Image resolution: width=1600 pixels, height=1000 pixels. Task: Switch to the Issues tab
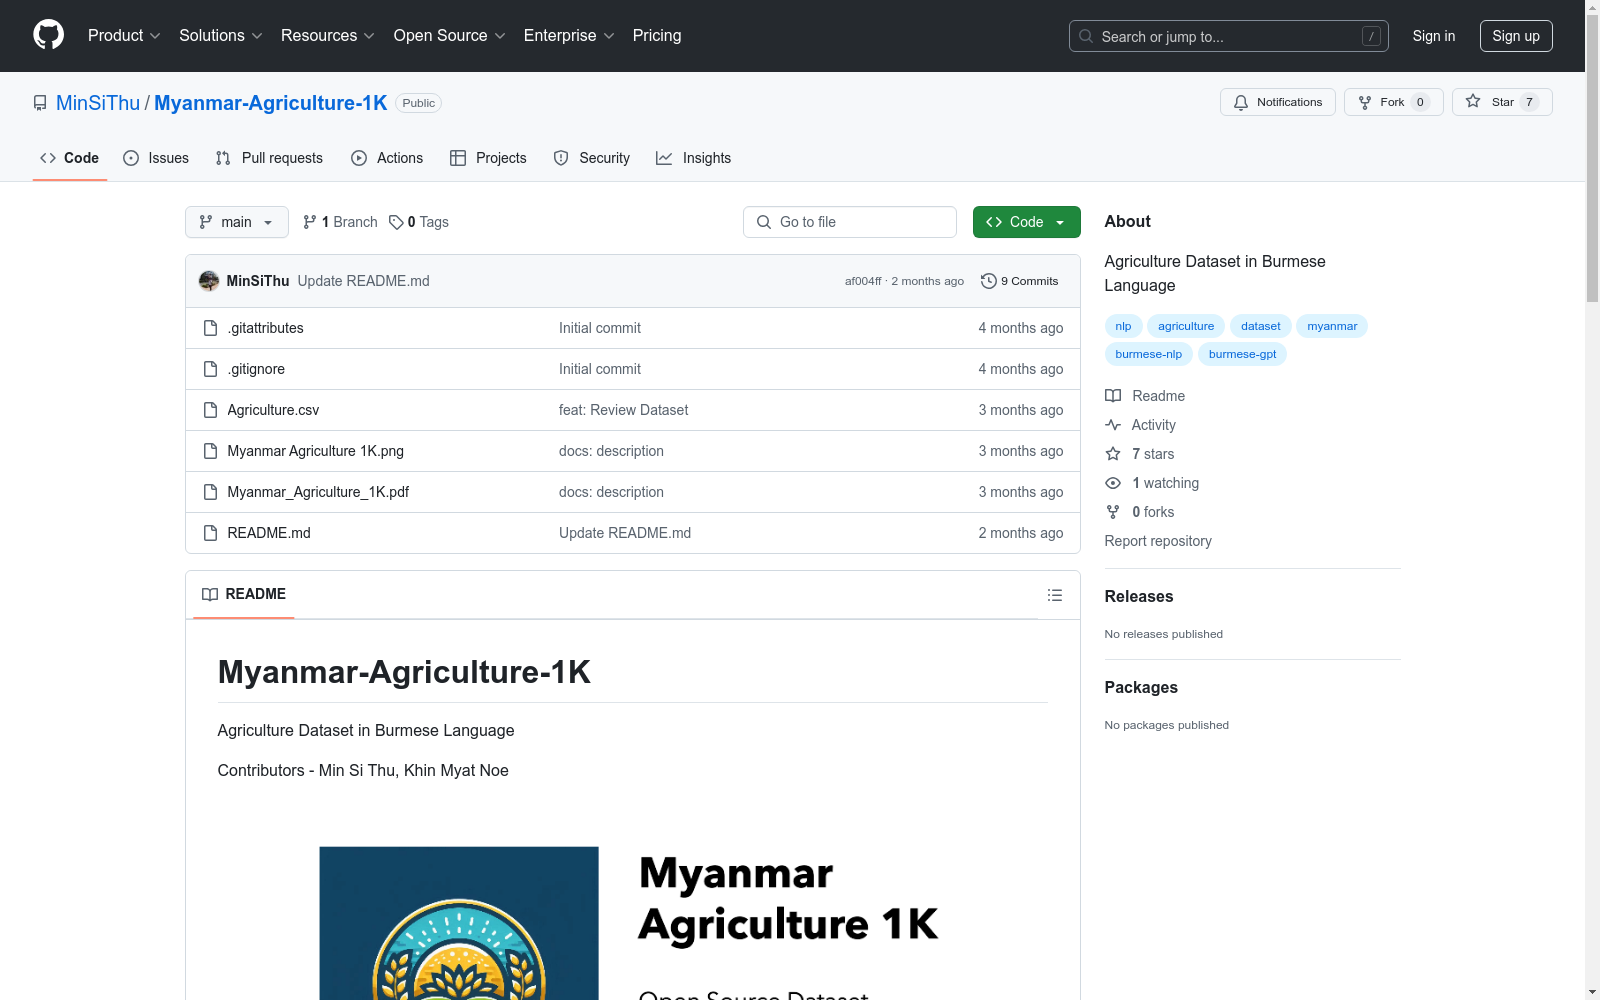[156, 158]
